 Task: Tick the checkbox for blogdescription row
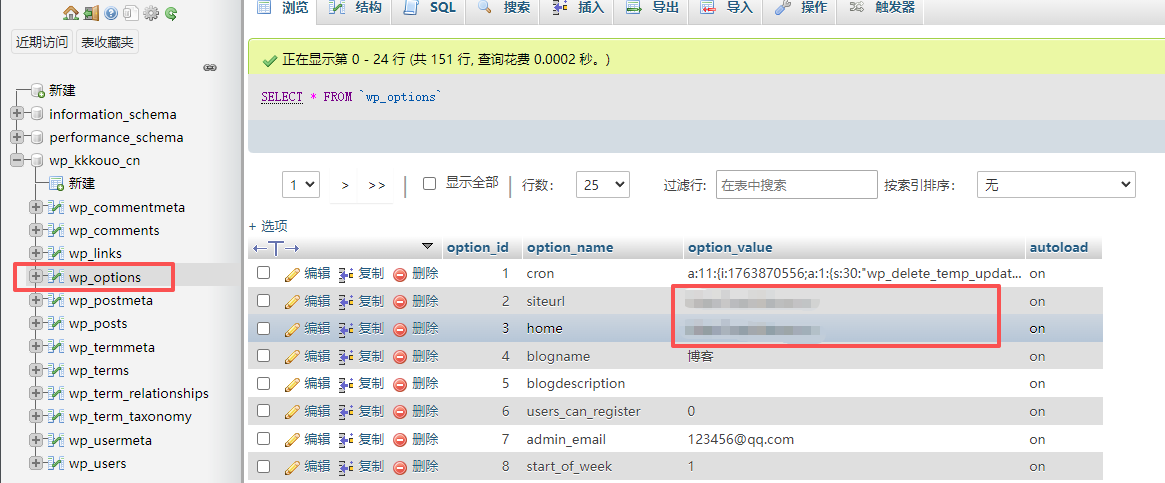264,383
